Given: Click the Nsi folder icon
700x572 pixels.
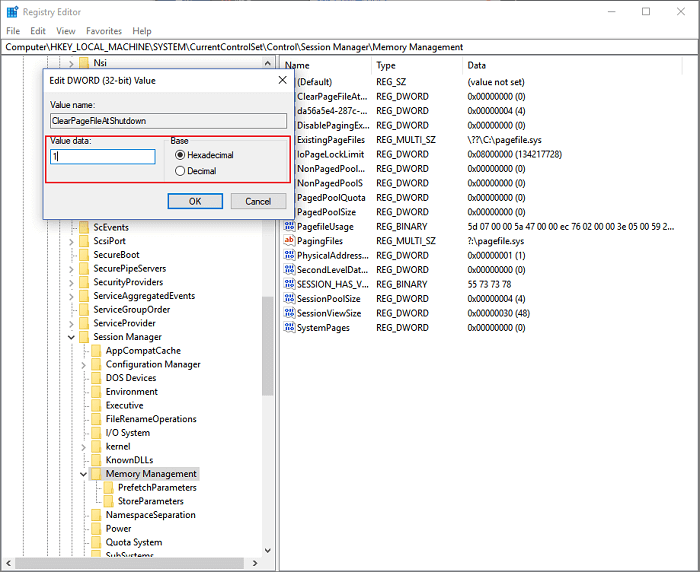Looking at the screenshot, I should [x=84, y=63].
